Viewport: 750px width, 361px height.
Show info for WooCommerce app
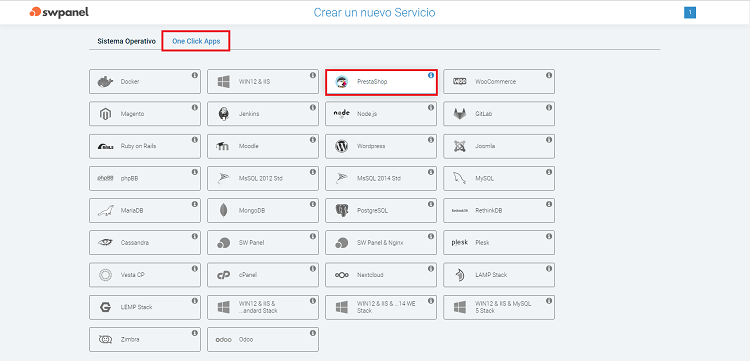click(549, 75)
